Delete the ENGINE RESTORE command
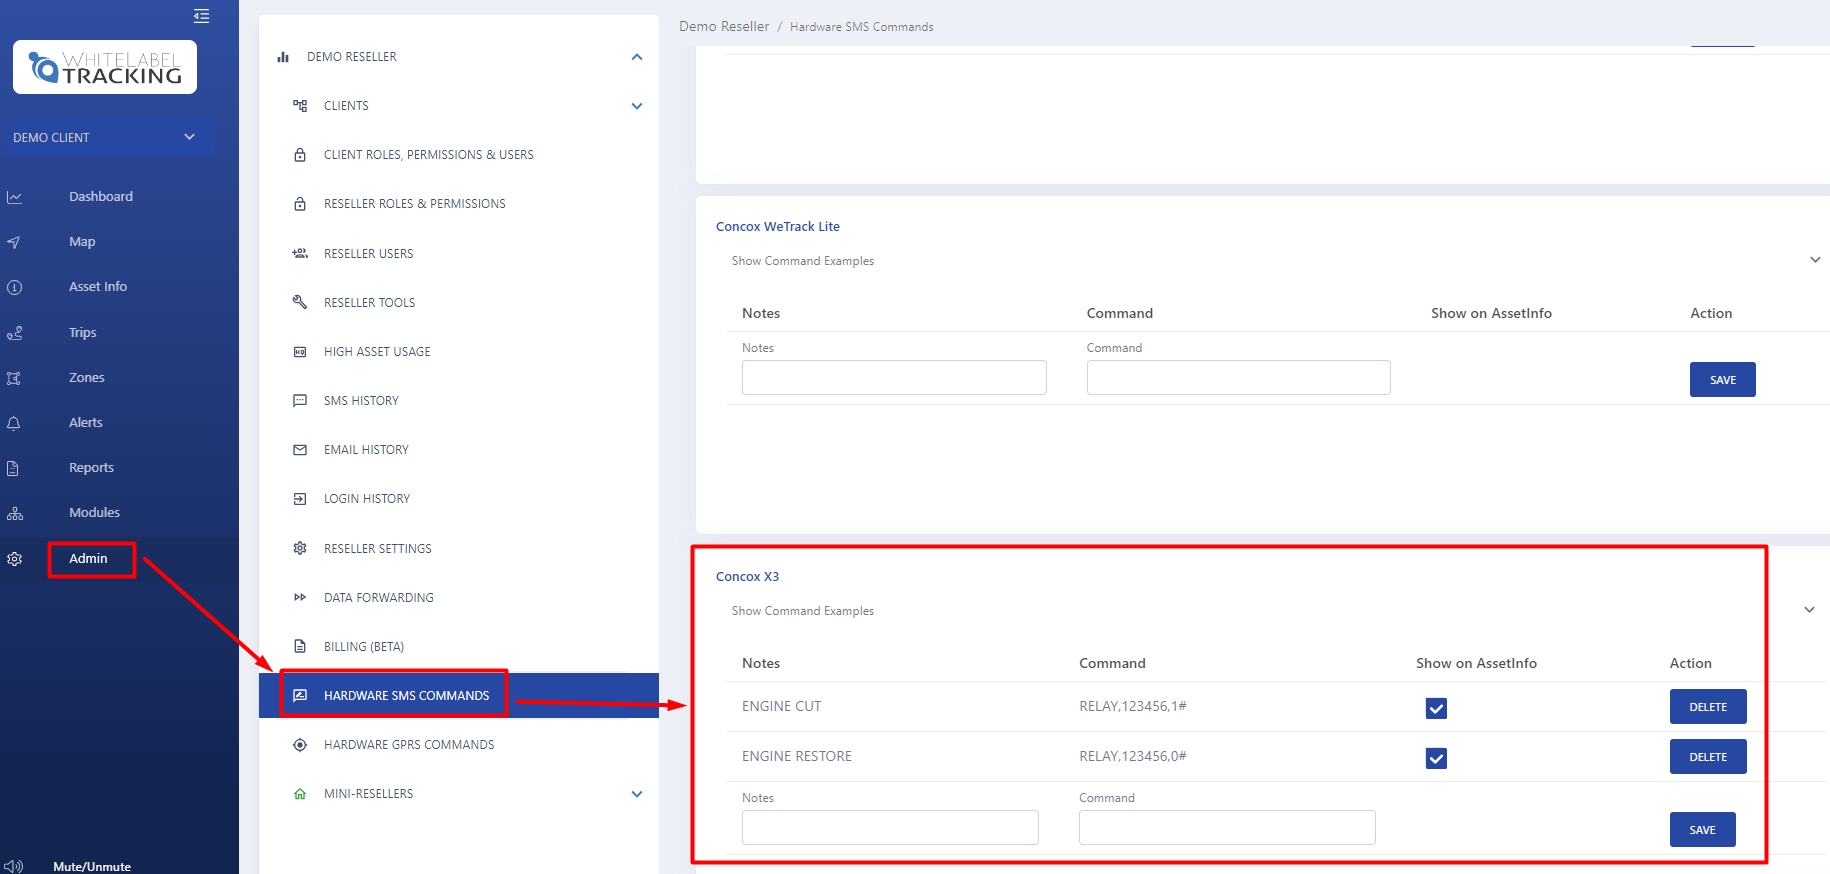 coord(1708,757)
